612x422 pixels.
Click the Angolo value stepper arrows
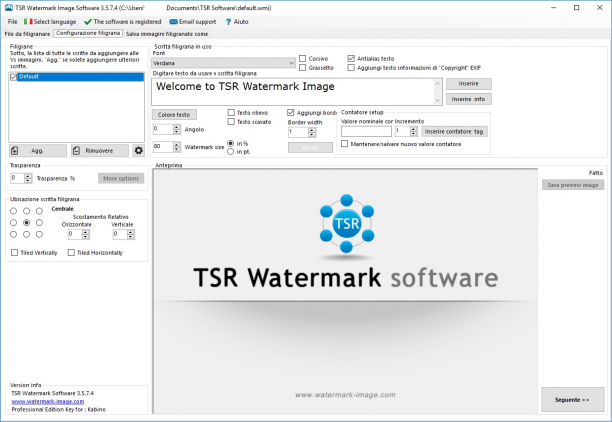tap(177, 129)
